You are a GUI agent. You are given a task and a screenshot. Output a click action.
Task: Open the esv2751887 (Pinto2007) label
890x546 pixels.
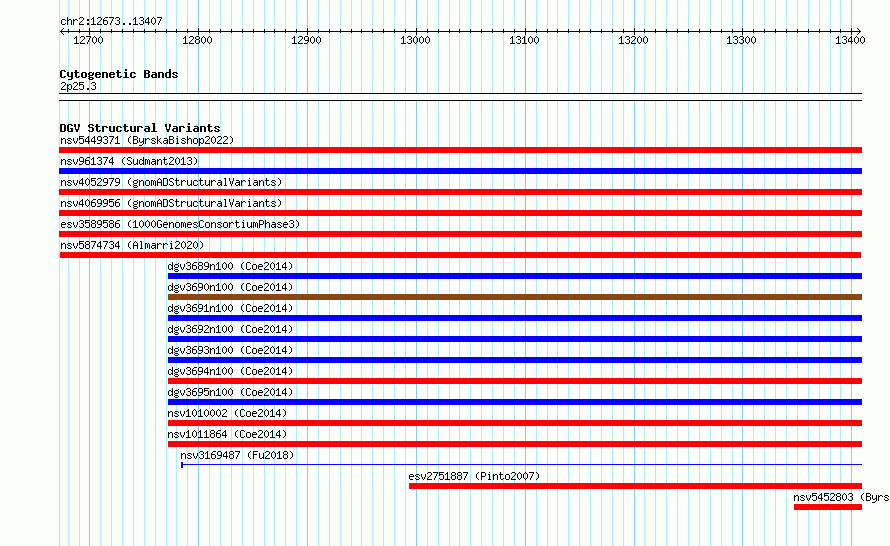[x=474, y=476]
